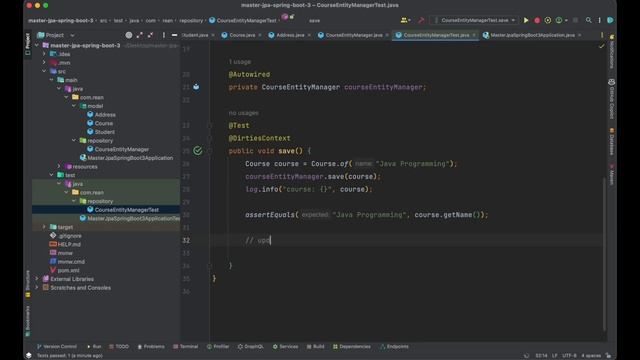Open the Terminal tool window
This screenshot has width=640, height=360.
pos(185,347)
